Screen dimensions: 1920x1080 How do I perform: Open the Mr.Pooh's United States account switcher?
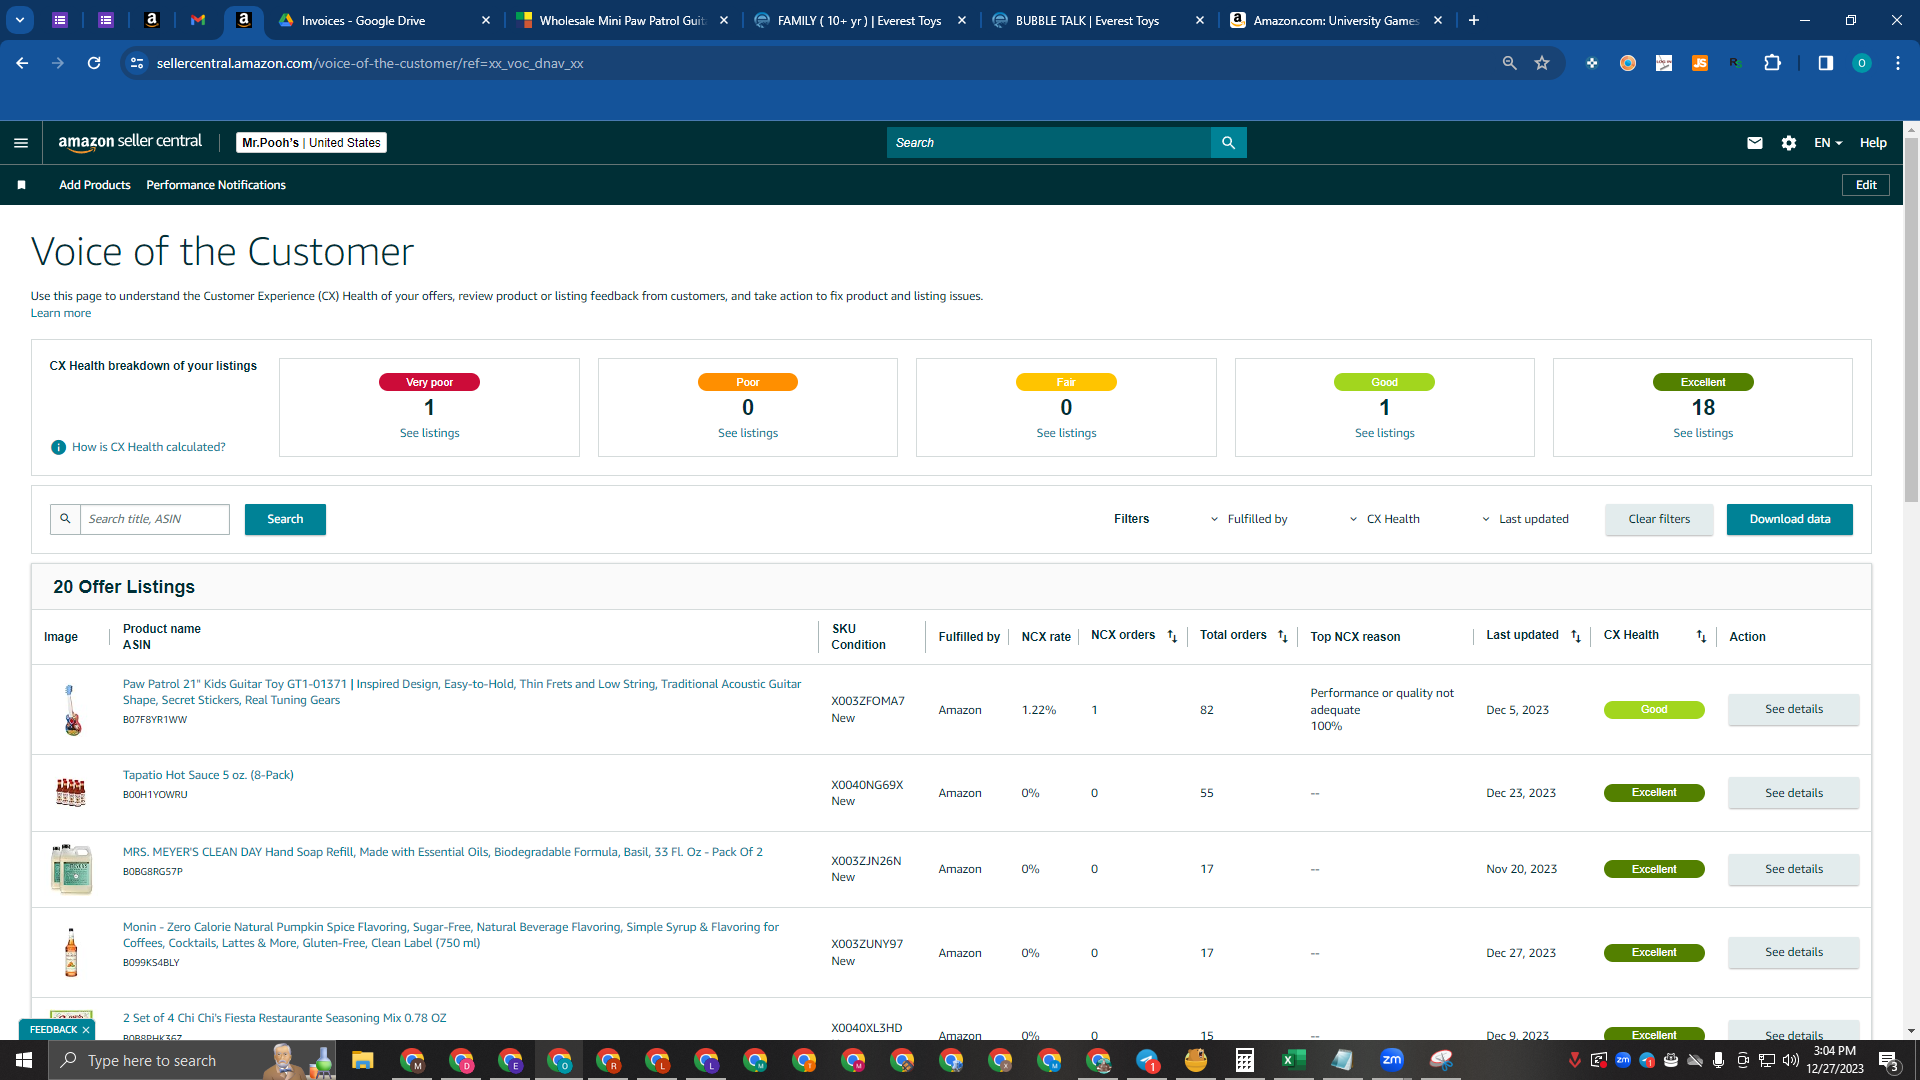pyautogui.click(x=311, y=143)
